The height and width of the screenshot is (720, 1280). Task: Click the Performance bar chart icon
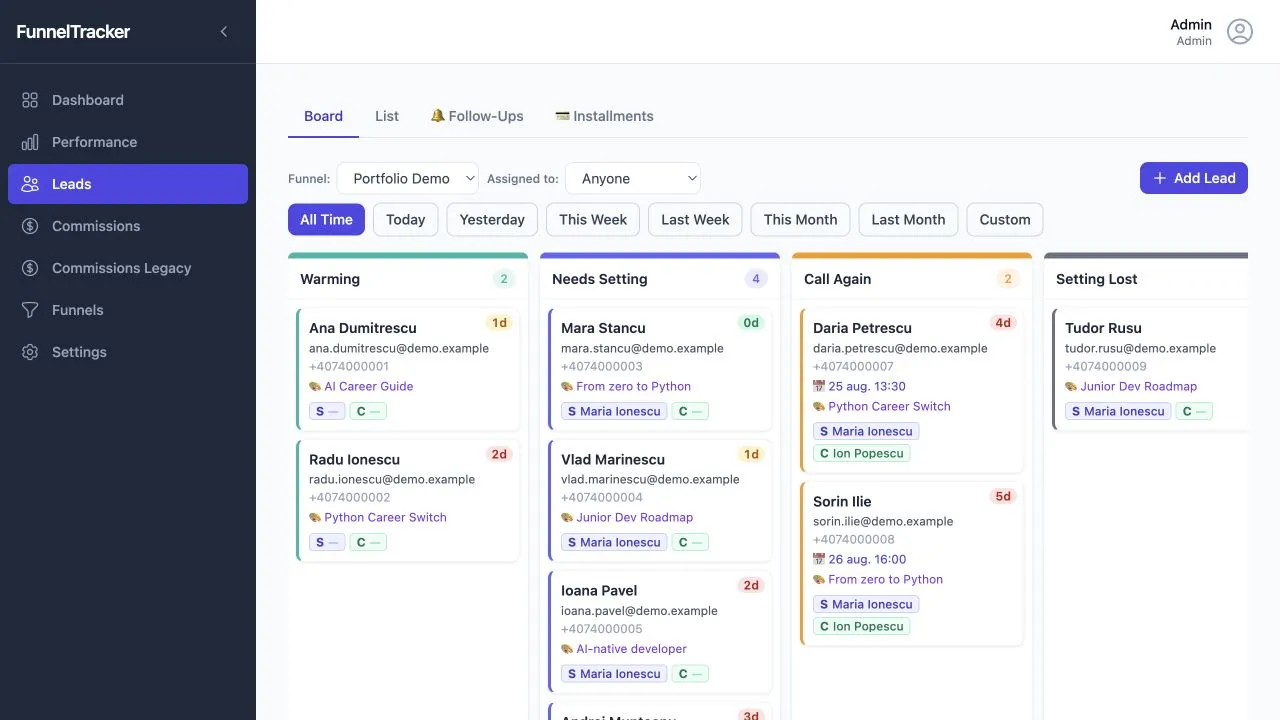pyautogui.click(x=30, y=142)
